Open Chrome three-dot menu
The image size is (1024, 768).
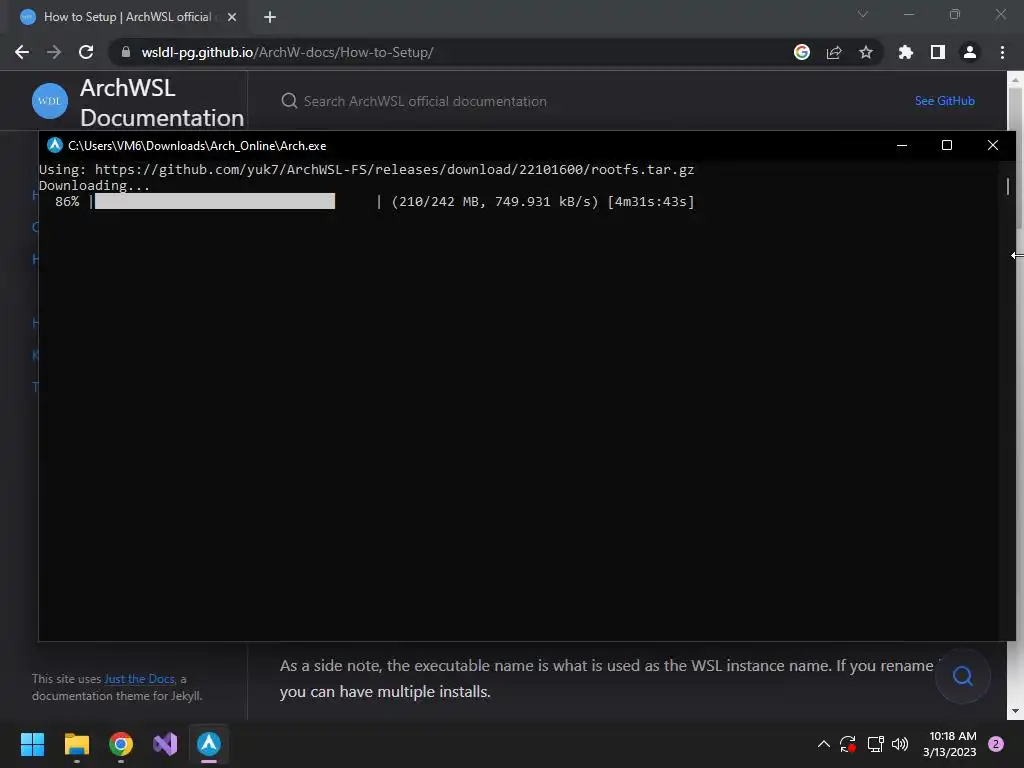point(1002,52)
